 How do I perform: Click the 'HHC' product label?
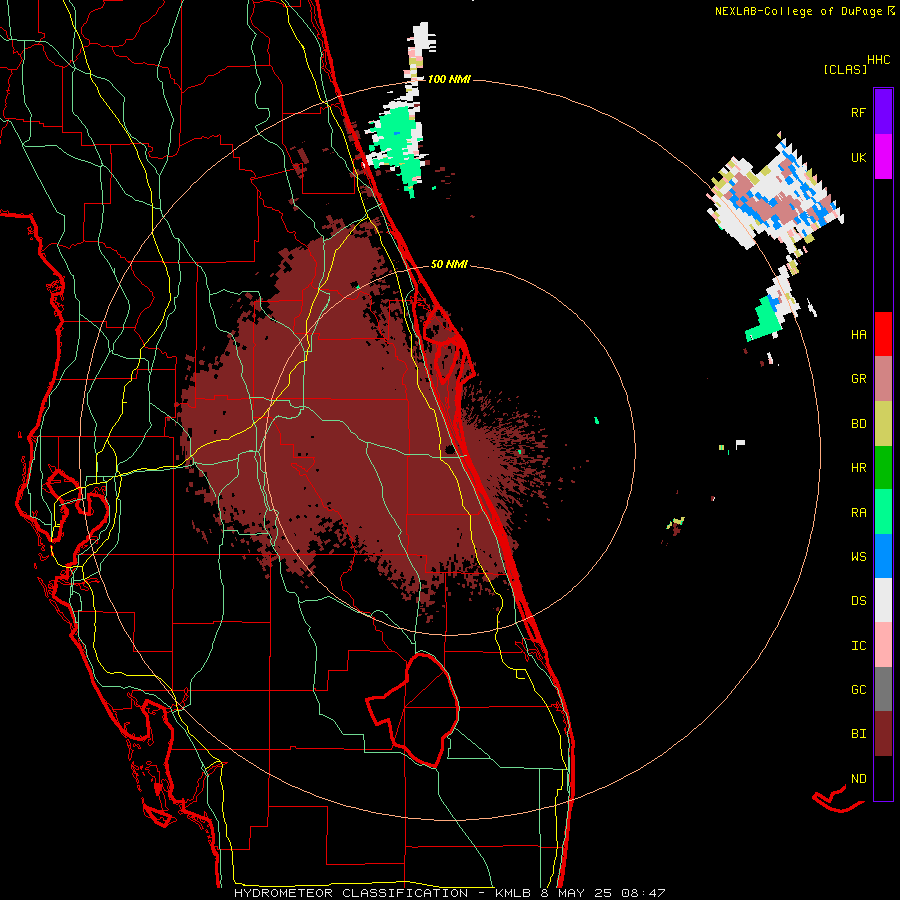click(x=878, y=60)
